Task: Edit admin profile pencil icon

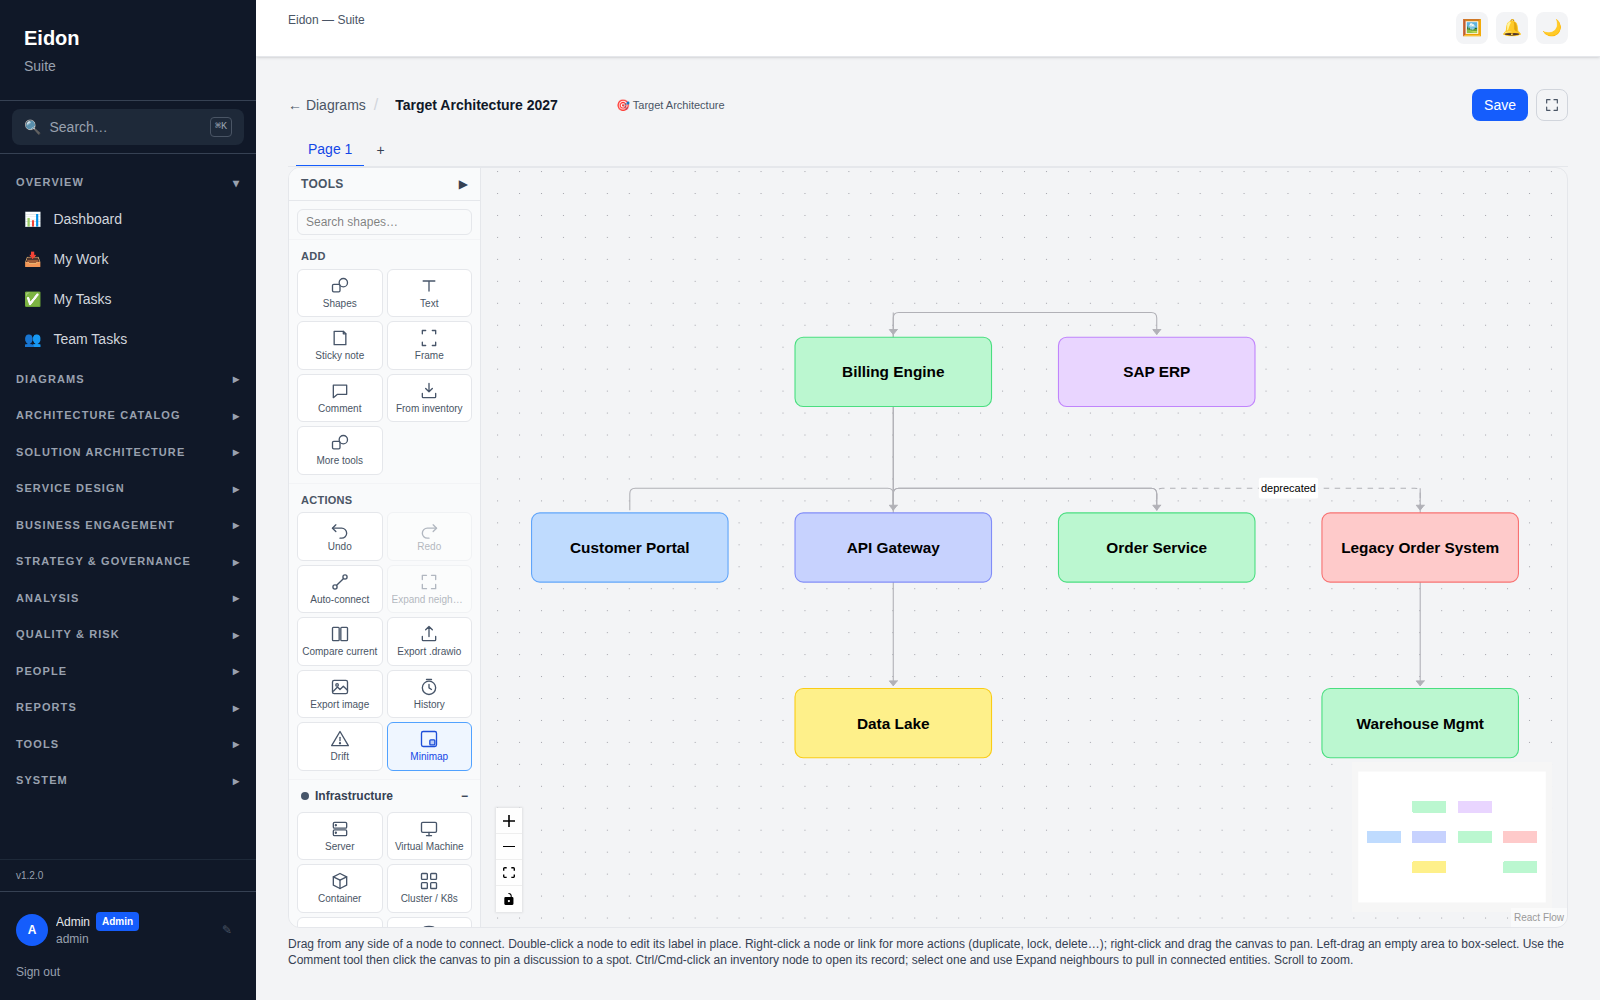Action: (x=227, y=929)
